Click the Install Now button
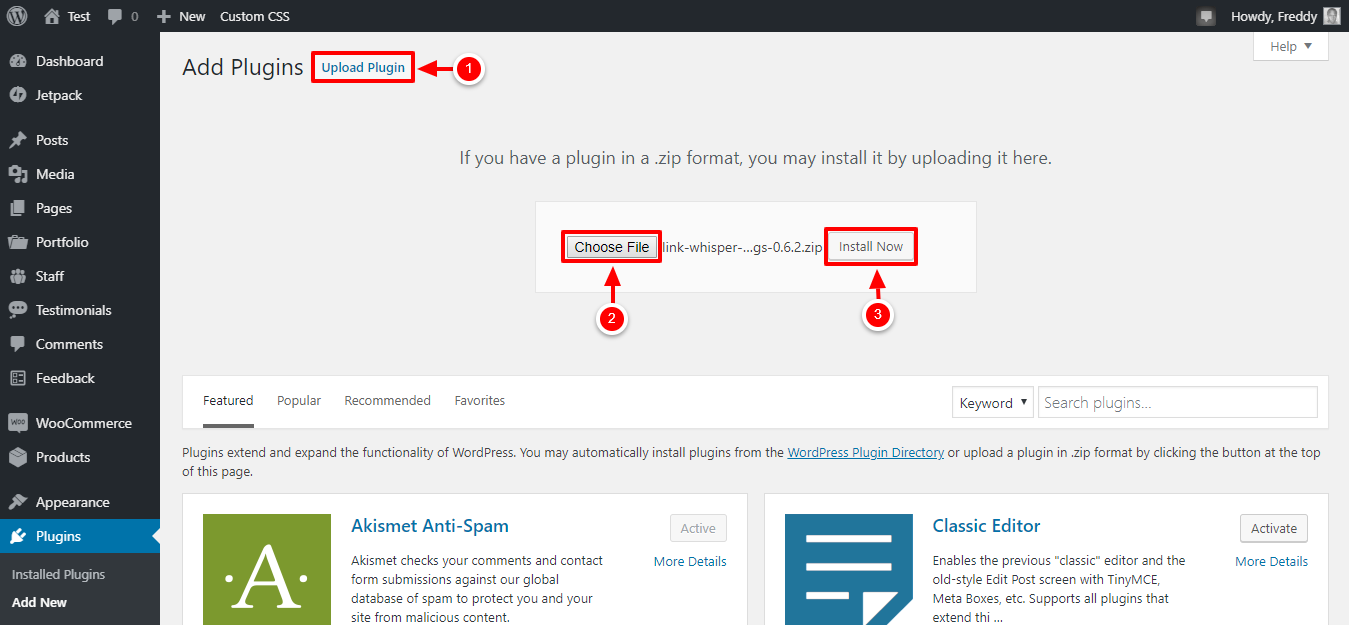The height and width of the screenshot is (625, 1349). click(871, 246)
